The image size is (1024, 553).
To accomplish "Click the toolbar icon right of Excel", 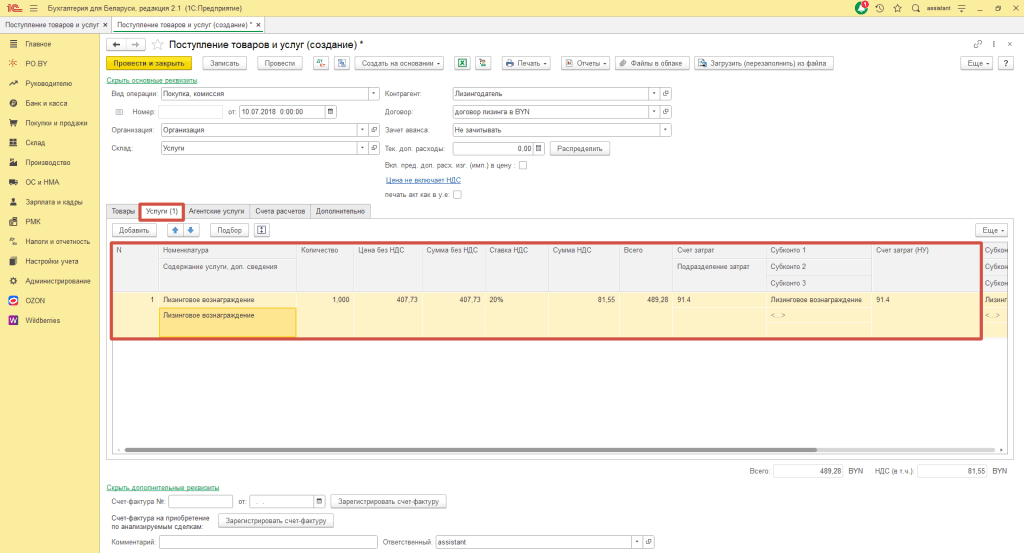I will [483, 63].
